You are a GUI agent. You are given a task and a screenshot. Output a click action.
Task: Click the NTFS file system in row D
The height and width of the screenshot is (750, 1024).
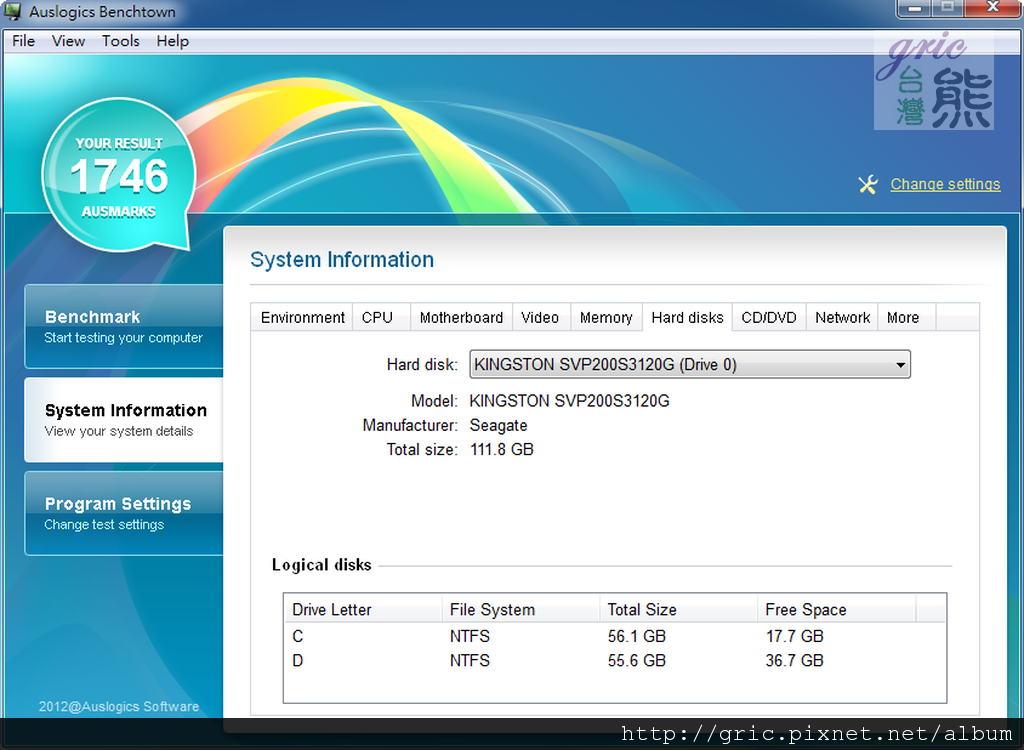[470, 660]
